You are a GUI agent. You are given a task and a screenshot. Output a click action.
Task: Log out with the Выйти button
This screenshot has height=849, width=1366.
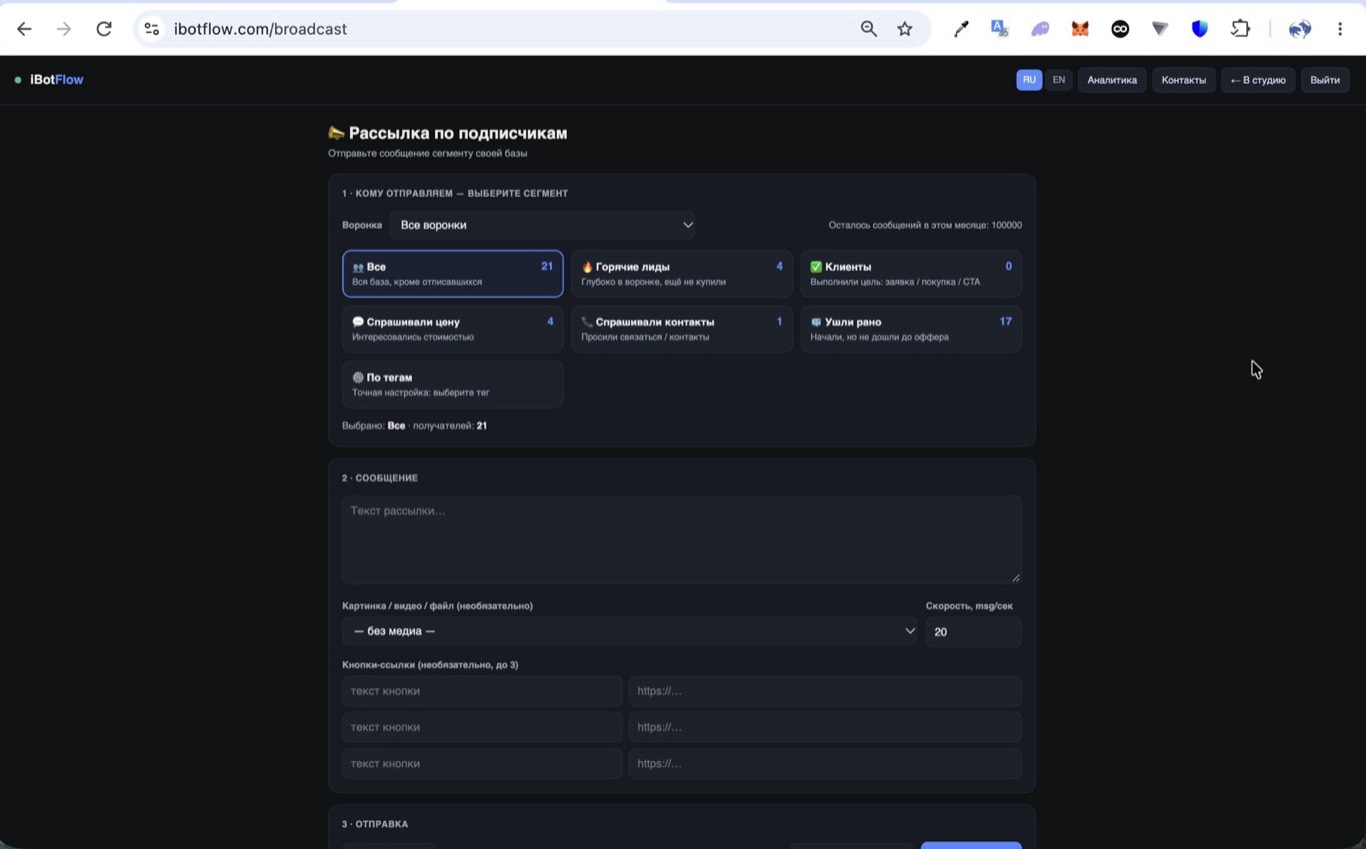click(1325, 80)
